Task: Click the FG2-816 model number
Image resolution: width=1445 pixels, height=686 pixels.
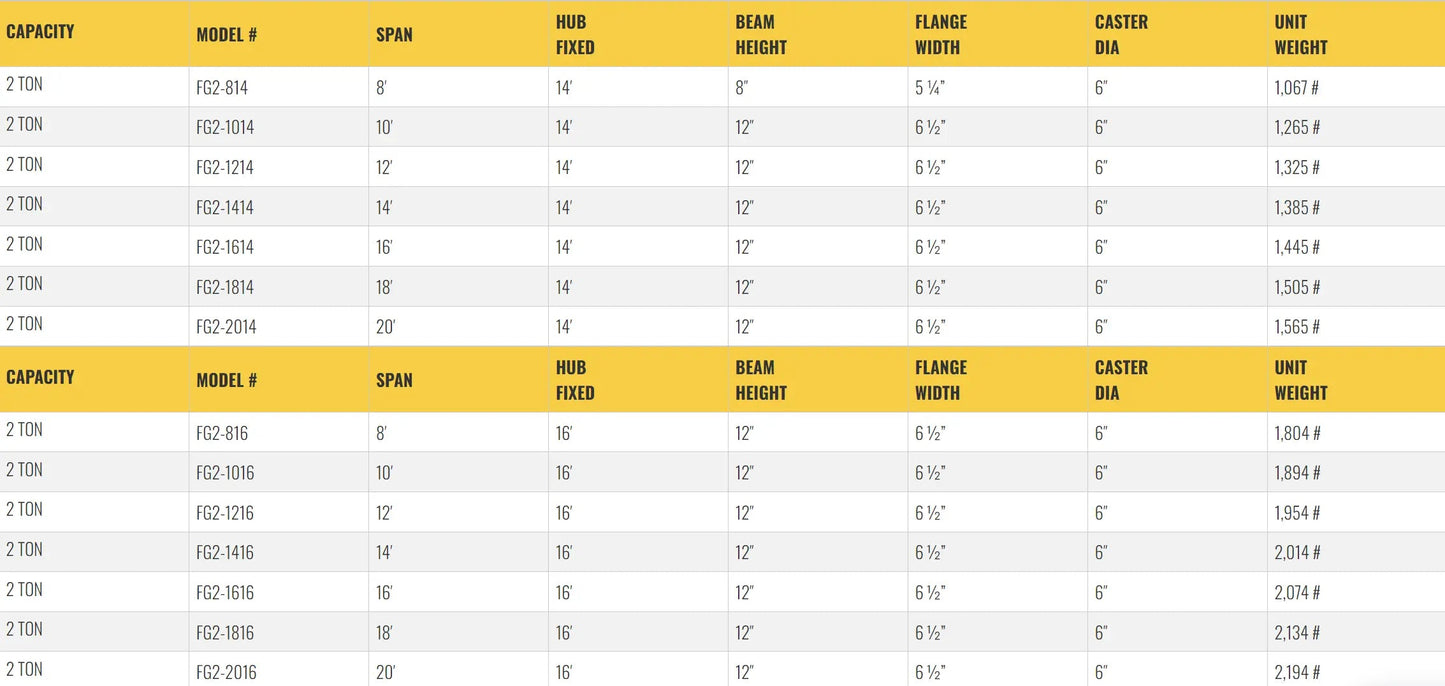Action: click(222, 433)
